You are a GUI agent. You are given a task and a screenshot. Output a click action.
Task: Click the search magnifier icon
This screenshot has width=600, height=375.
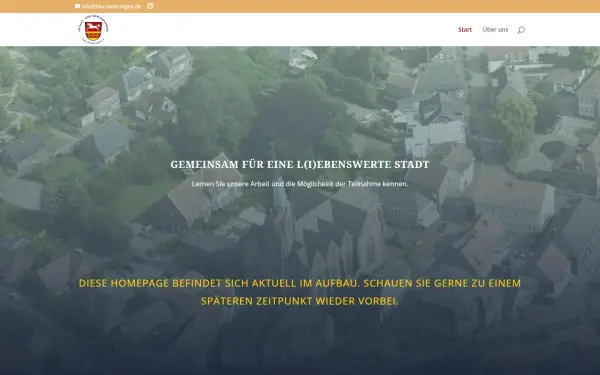click(521, 30)
